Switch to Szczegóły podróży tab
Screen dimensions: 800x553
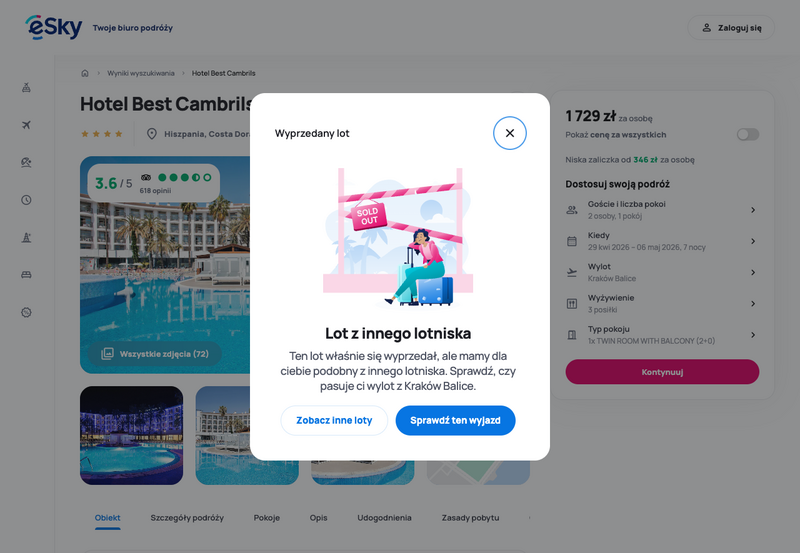(187, 518)
